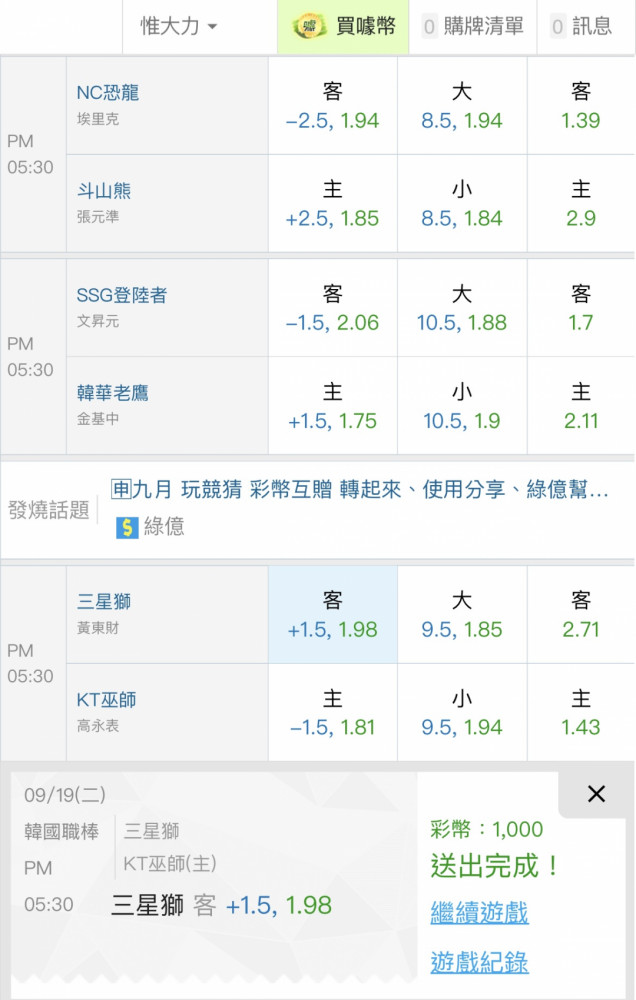The height and width of the screenshot is (1000, 636).
Task: Click the 申 tag icon before 九月
Action: point(121,489)
